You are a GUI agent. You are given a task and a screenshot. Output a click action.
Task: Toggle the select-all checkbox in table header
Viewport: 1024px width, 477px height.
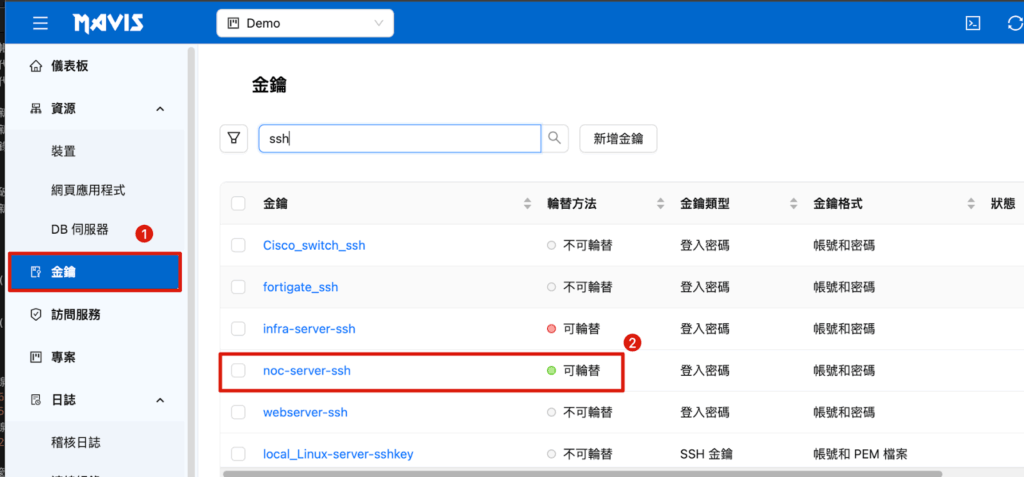[238, 204]
